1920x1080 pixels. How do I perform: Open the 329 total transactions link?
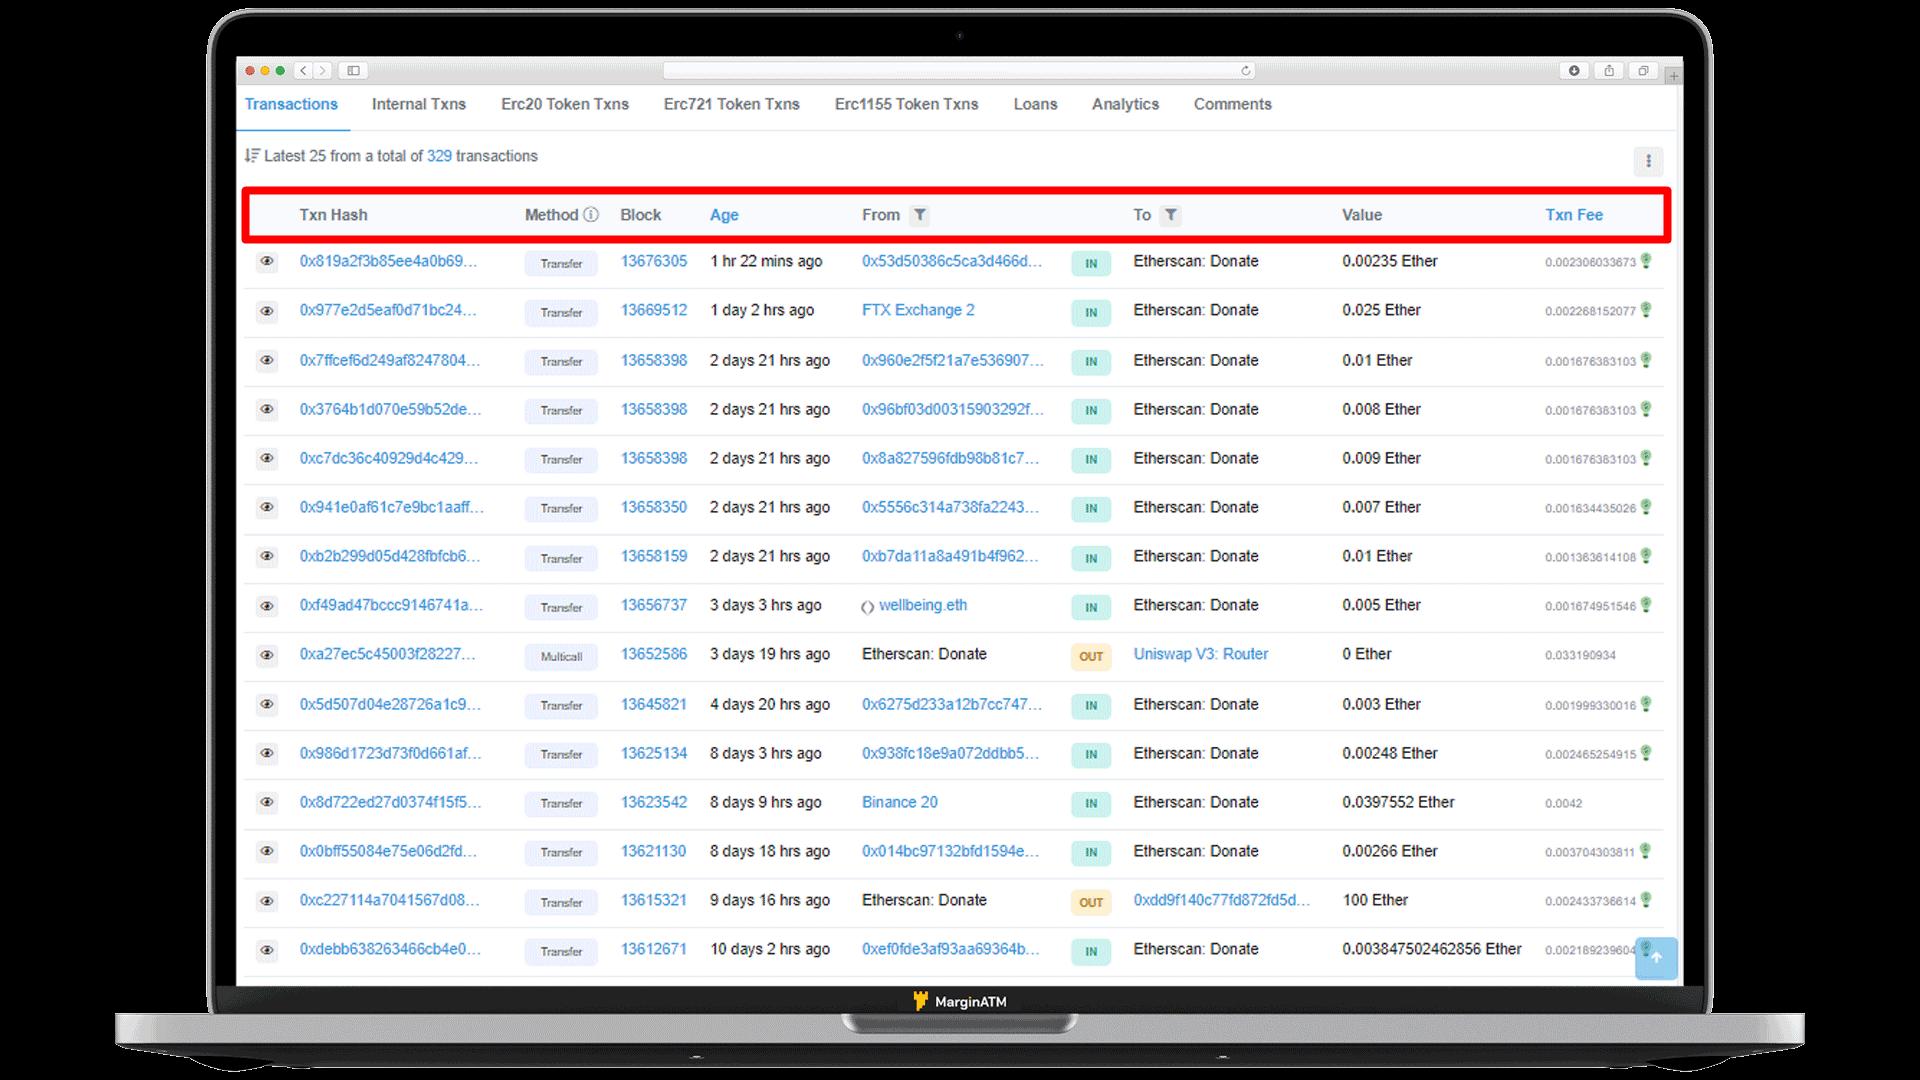click(439, 156)
